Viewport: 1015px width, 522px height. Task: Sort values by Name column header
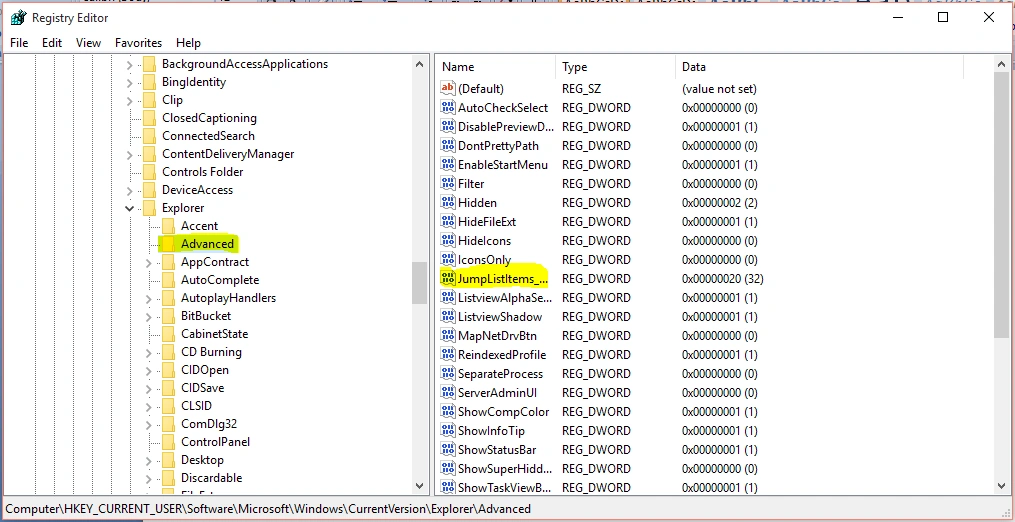tap(496, 67)
